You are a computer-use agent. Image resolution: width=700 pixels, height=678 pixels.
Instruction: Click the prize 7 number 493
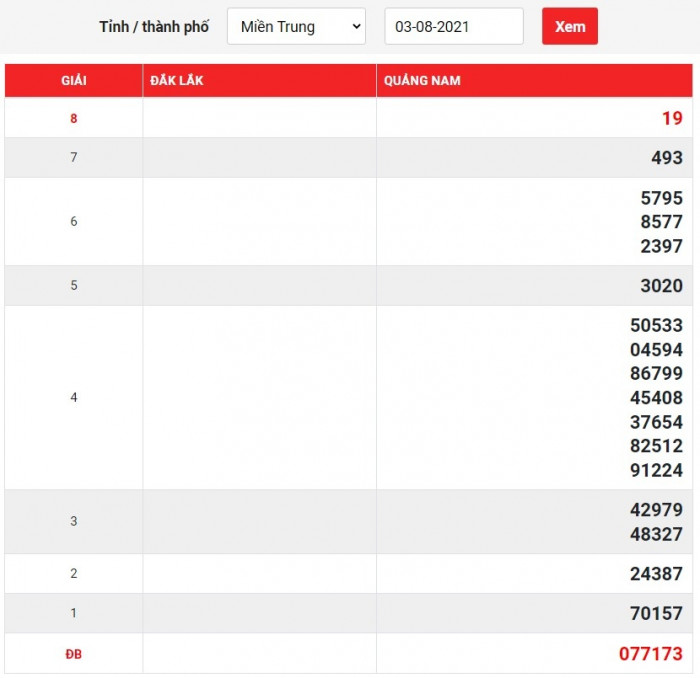click(x=666, y=158)
